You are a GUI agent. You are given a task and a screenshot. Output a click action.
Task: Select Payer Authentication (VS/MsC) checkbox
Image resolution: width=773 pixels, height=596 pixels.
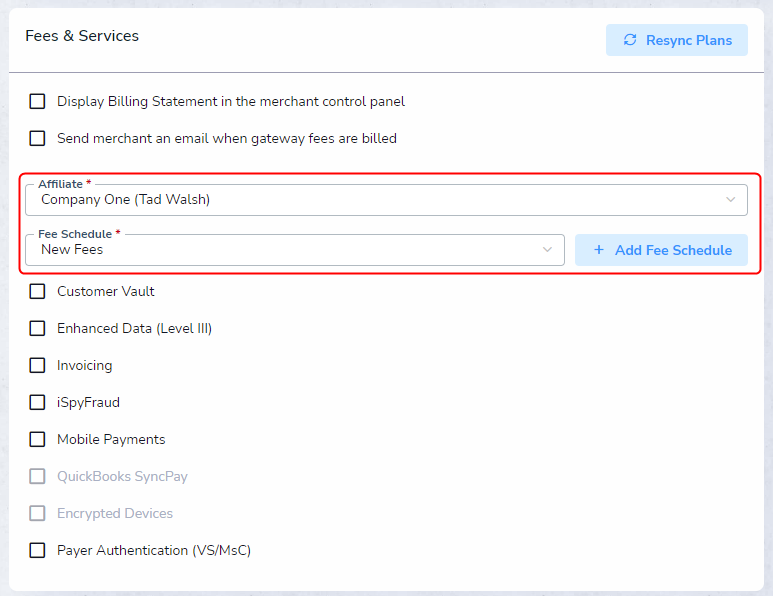point(37,550)
